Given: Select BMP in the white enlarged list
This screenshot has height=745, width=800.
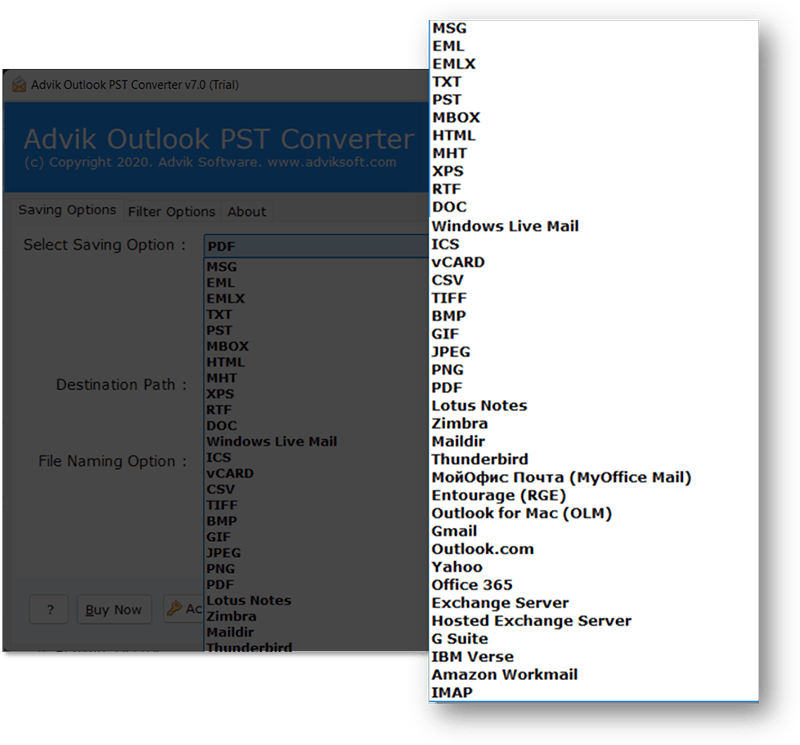Looking at the screenshot, I should 449,316.
